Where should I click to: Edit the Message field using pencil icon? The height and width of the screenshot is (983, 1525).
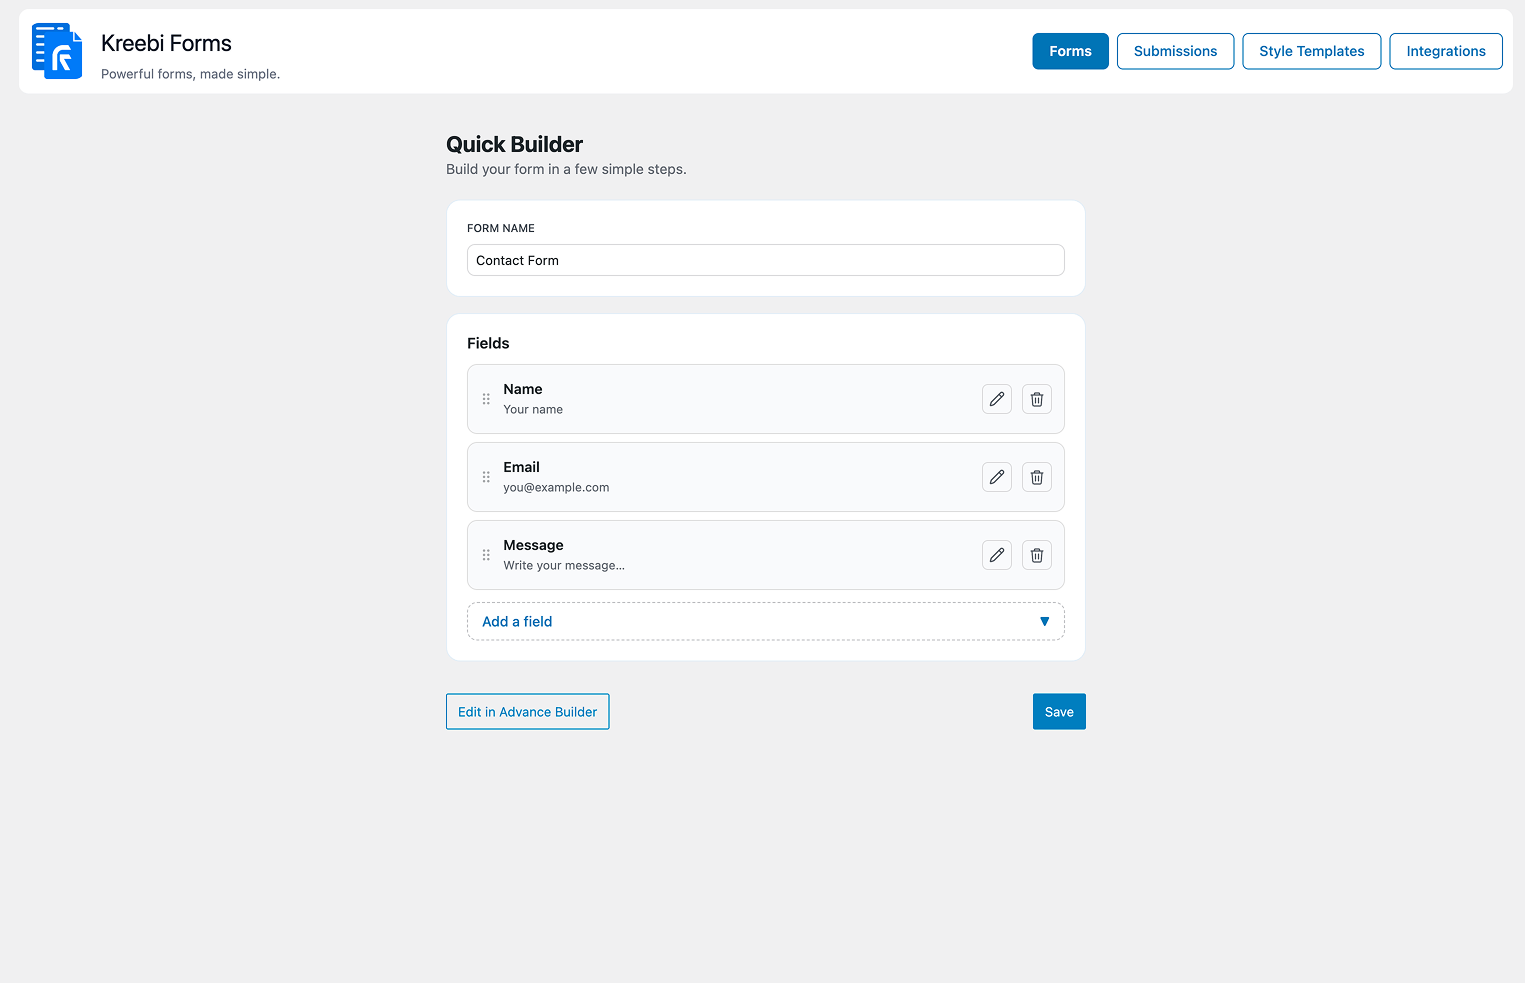tap(996, 554)
